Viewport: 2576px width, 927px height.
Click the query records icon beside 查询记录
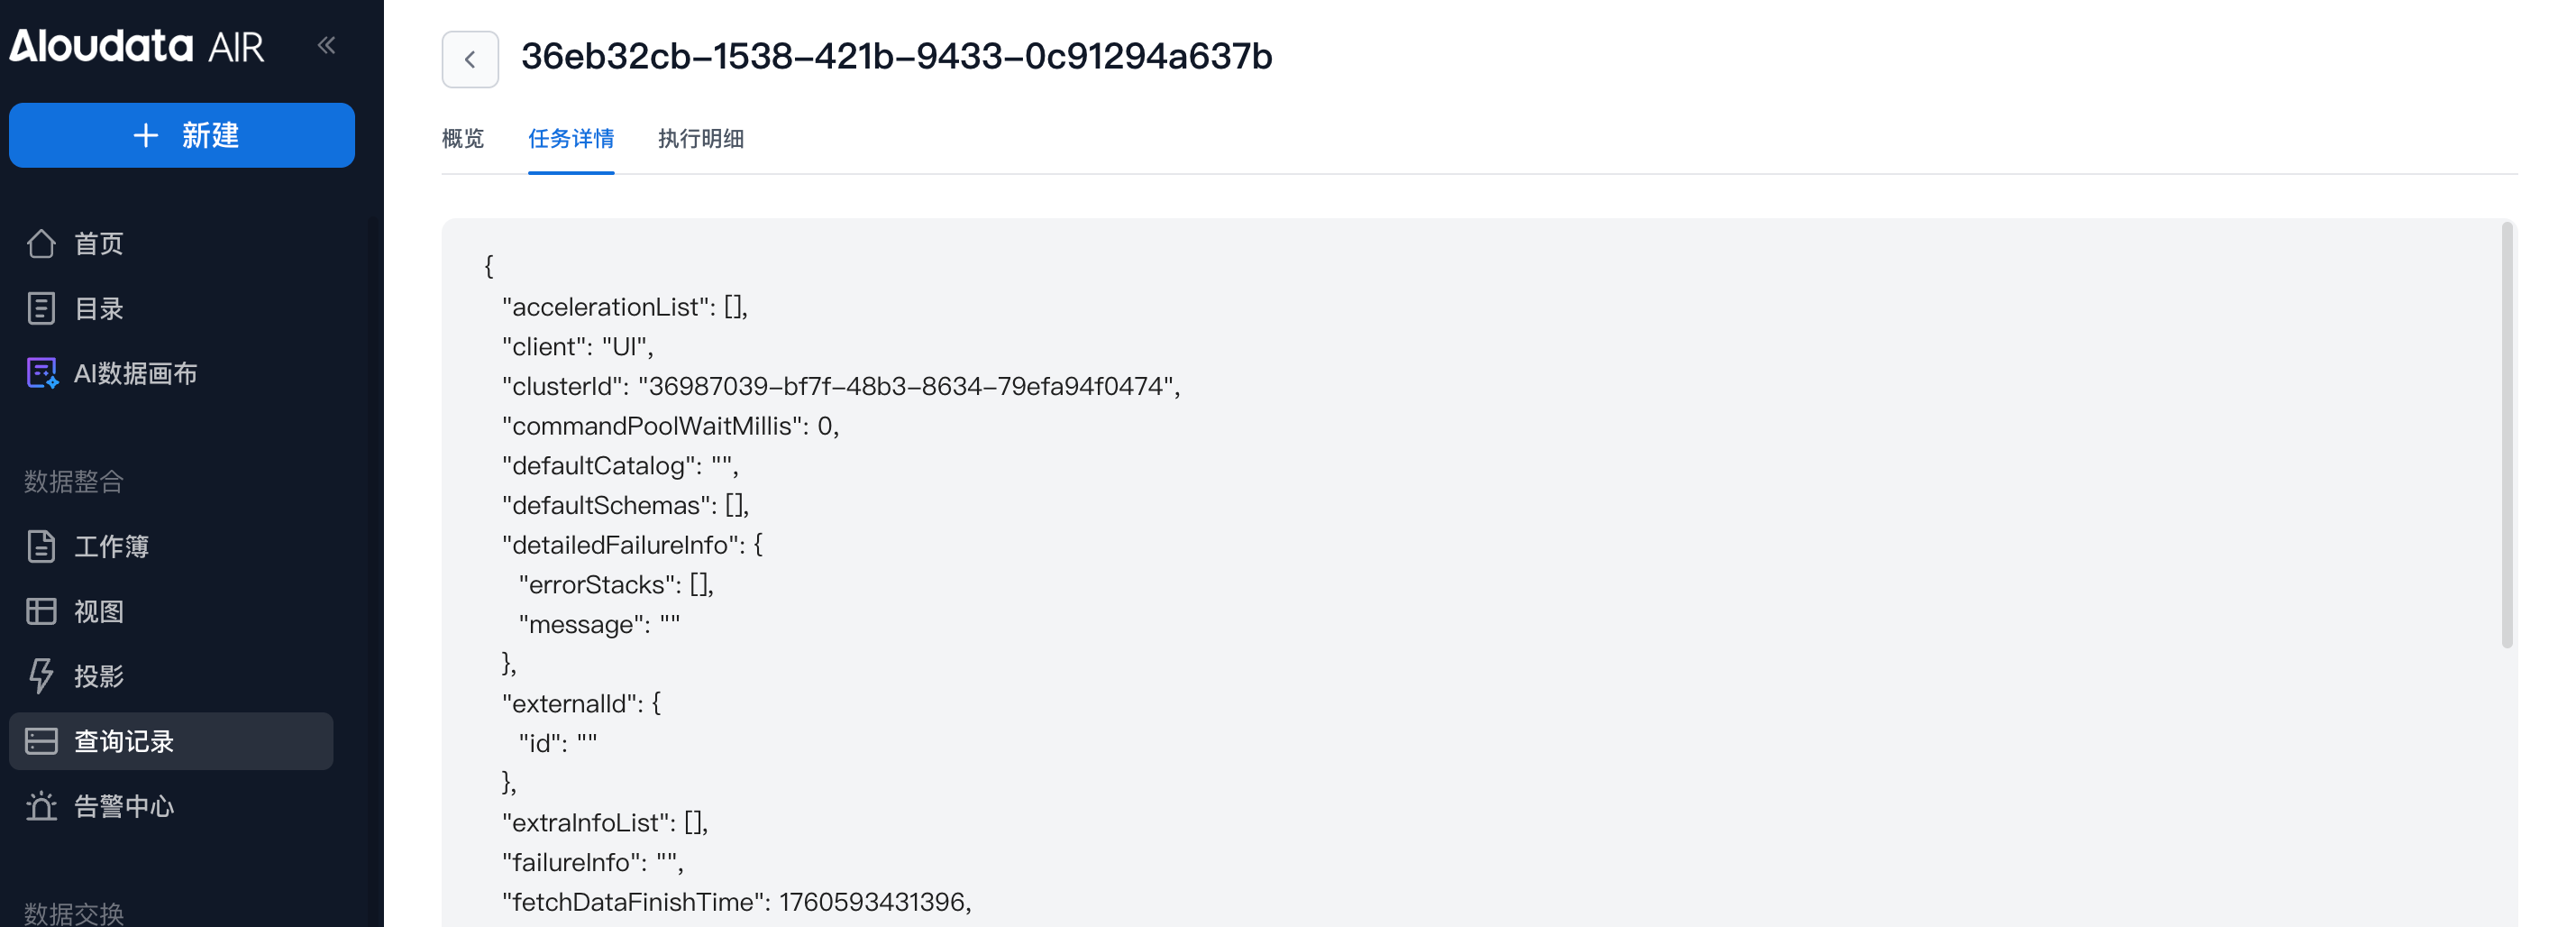coord(41,742)
